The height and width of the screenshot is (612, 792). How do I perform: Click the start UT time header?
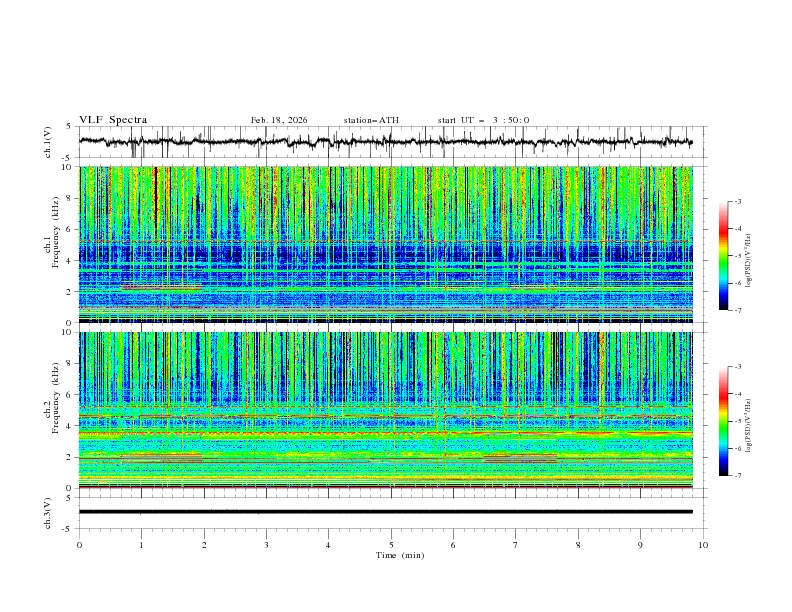pyautogui.click(x=483, y=120)
